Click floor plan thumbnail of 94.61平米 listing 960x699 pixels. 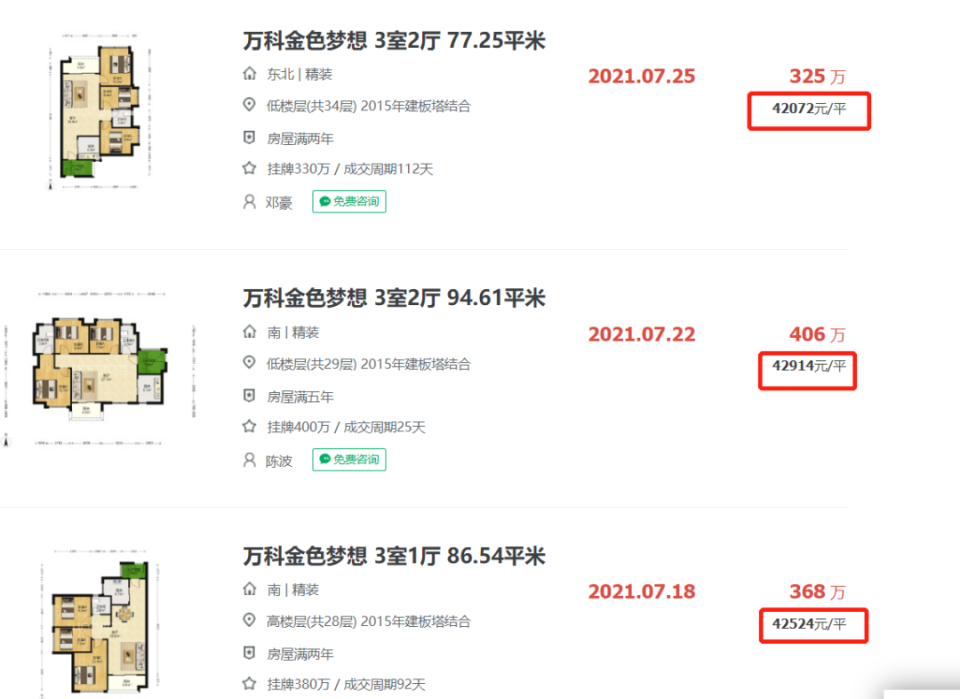(100, 369)
